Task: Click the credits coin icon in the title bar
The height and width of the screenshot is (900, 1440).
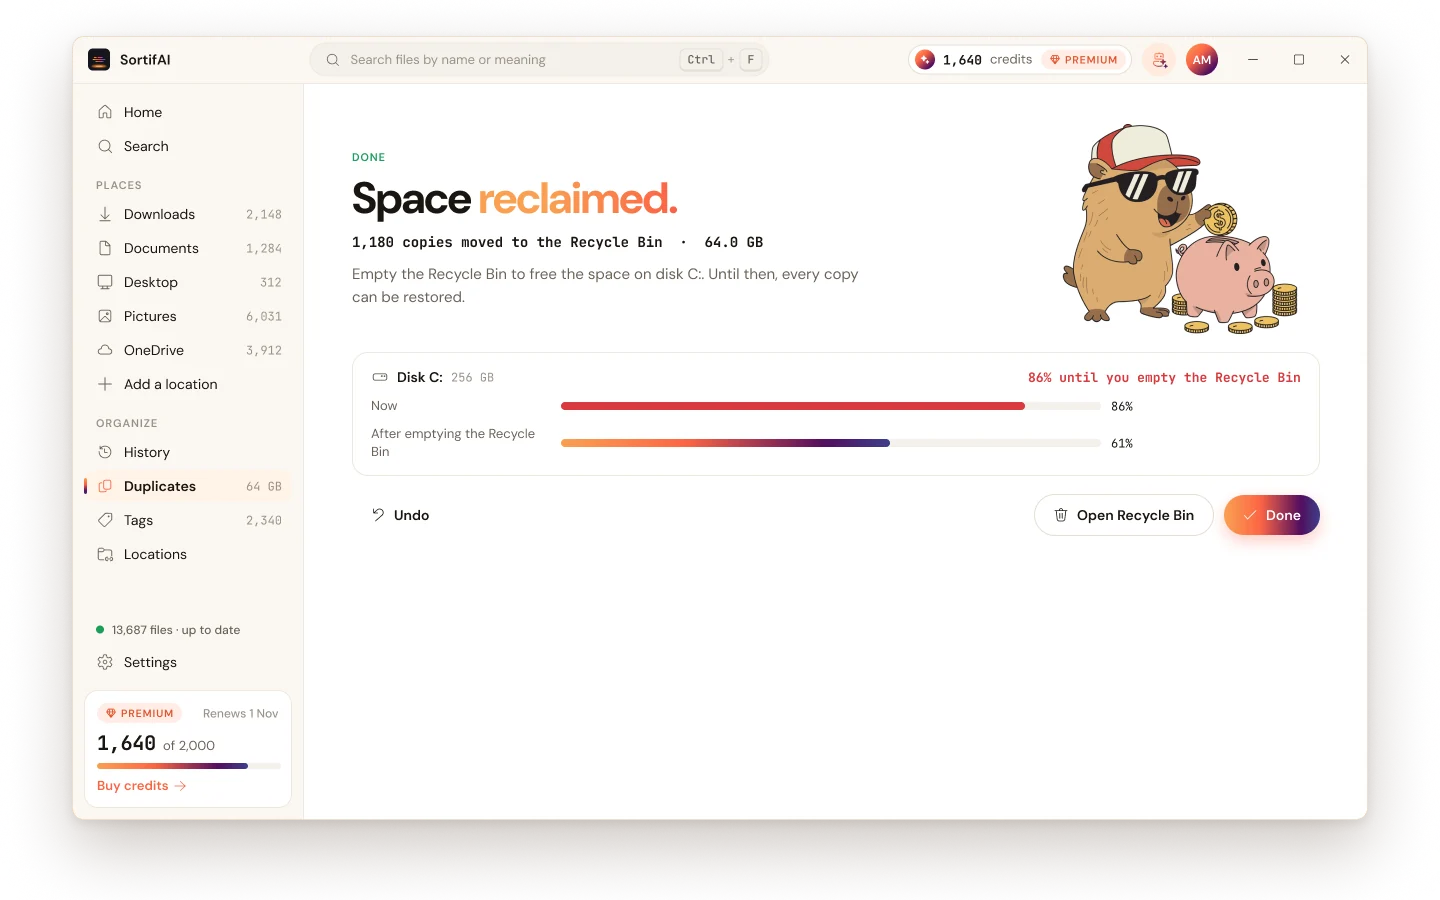Action: [925, 60]
